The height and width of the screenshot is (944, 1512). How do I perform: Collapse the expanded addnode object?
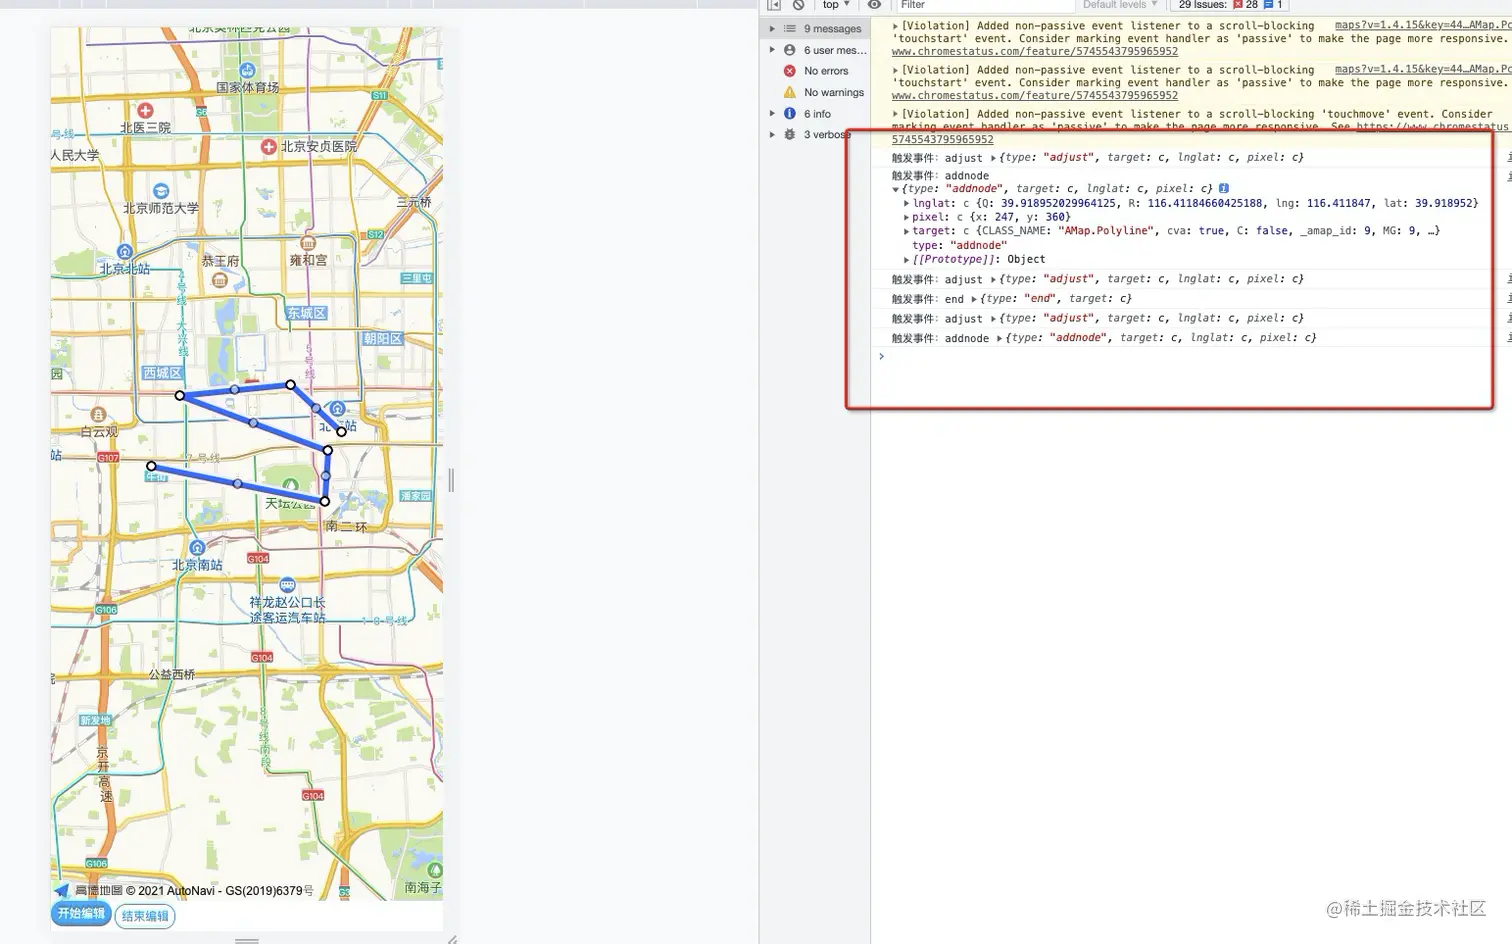tap(896, 189)
